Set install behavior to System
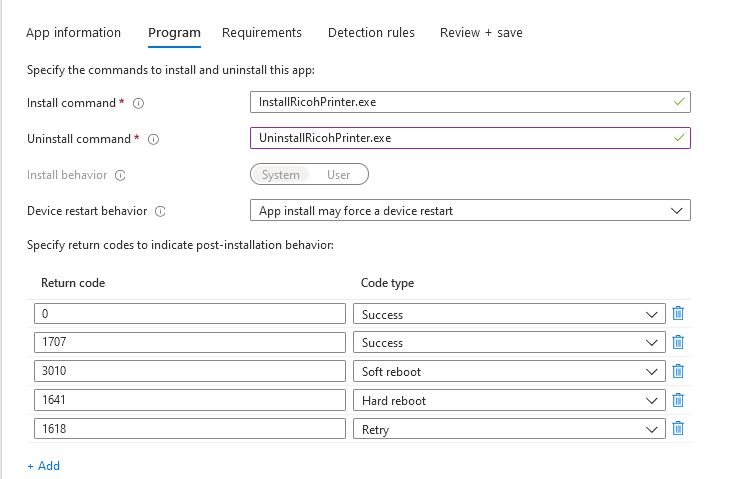 pos(281,175)
